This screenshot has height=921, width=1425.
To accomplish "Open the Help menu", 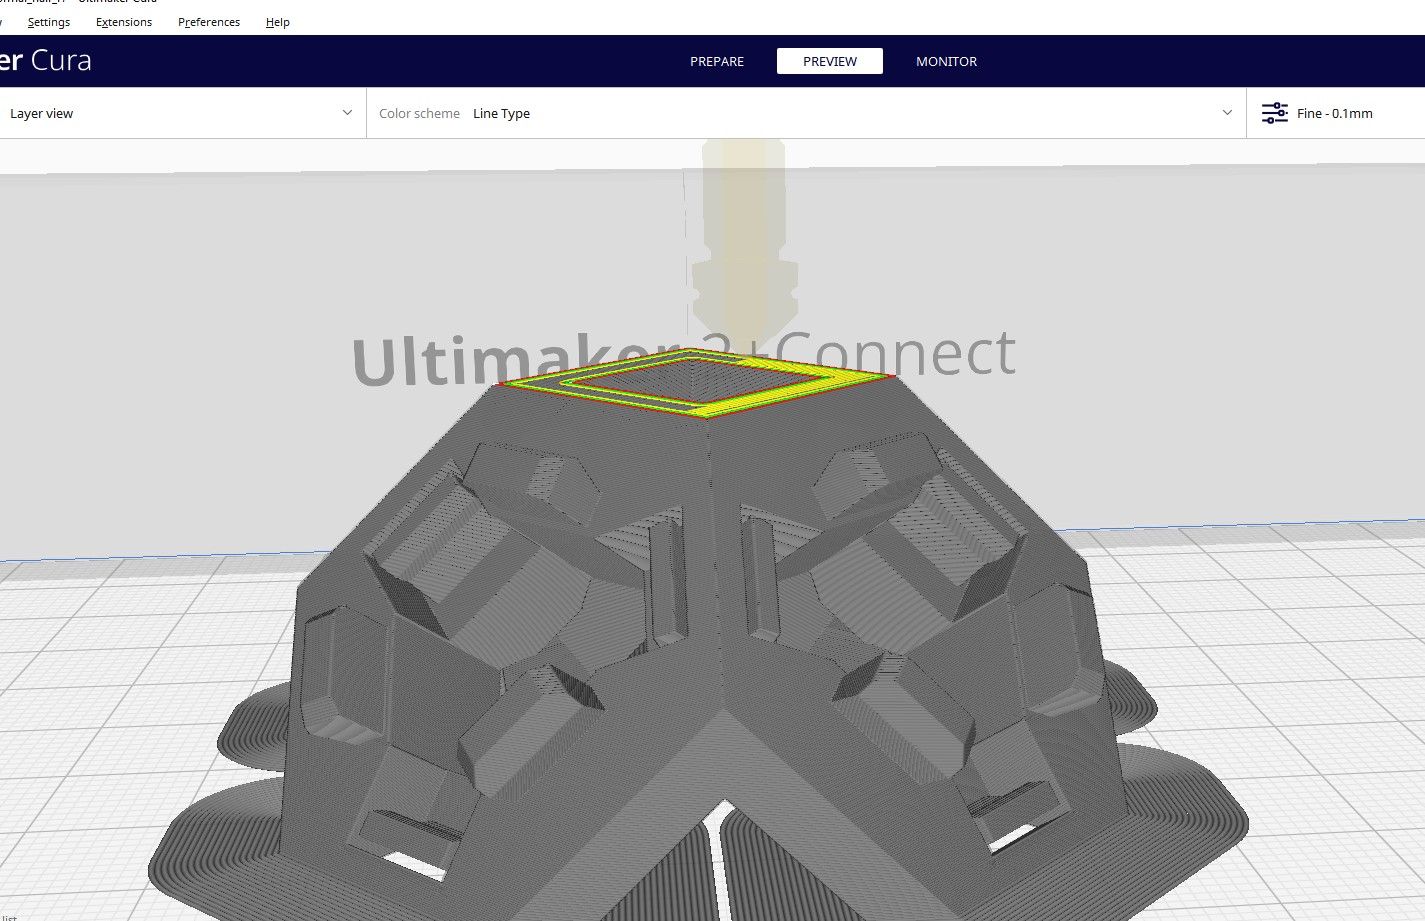I will click(x=278, y=22).
